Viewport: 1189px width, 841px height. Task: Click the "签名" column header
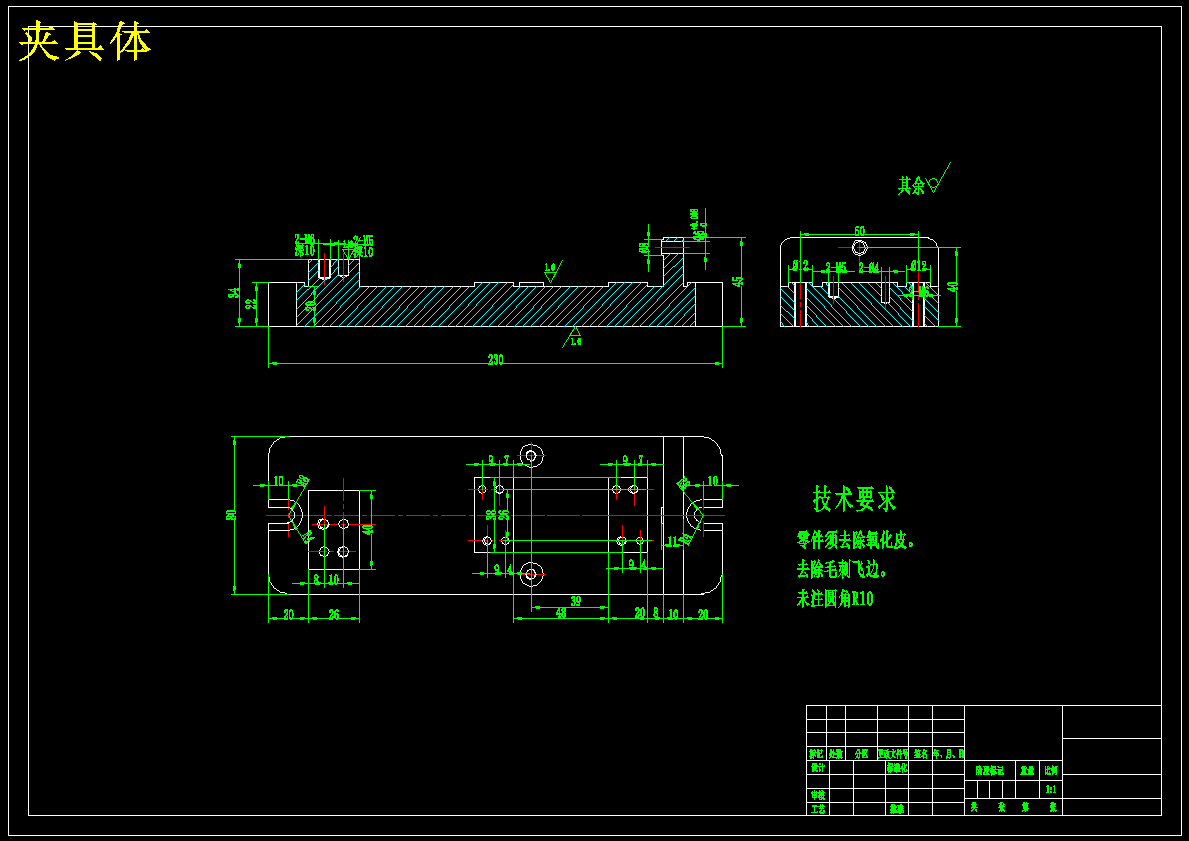[x=921, y=754]
